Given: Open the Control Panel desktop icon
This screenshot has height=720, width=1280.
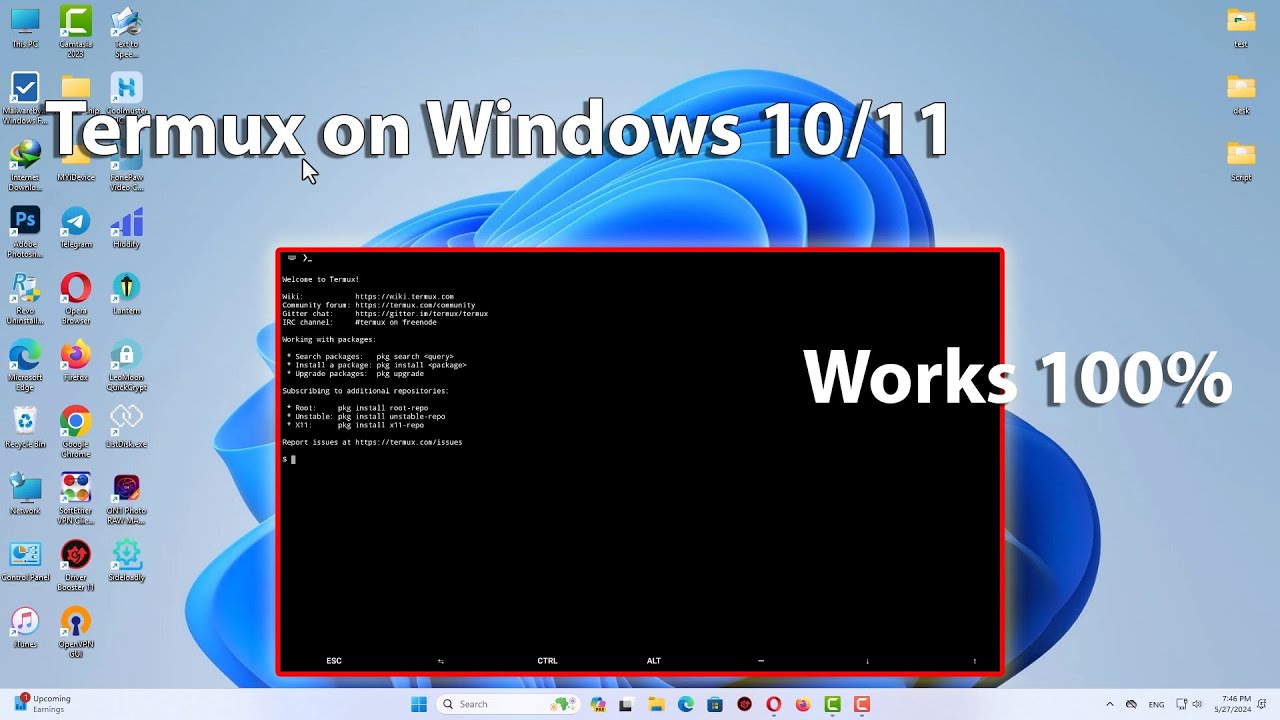Looking at the screenshot, I should pyautogui.click(x=24, y=561).
